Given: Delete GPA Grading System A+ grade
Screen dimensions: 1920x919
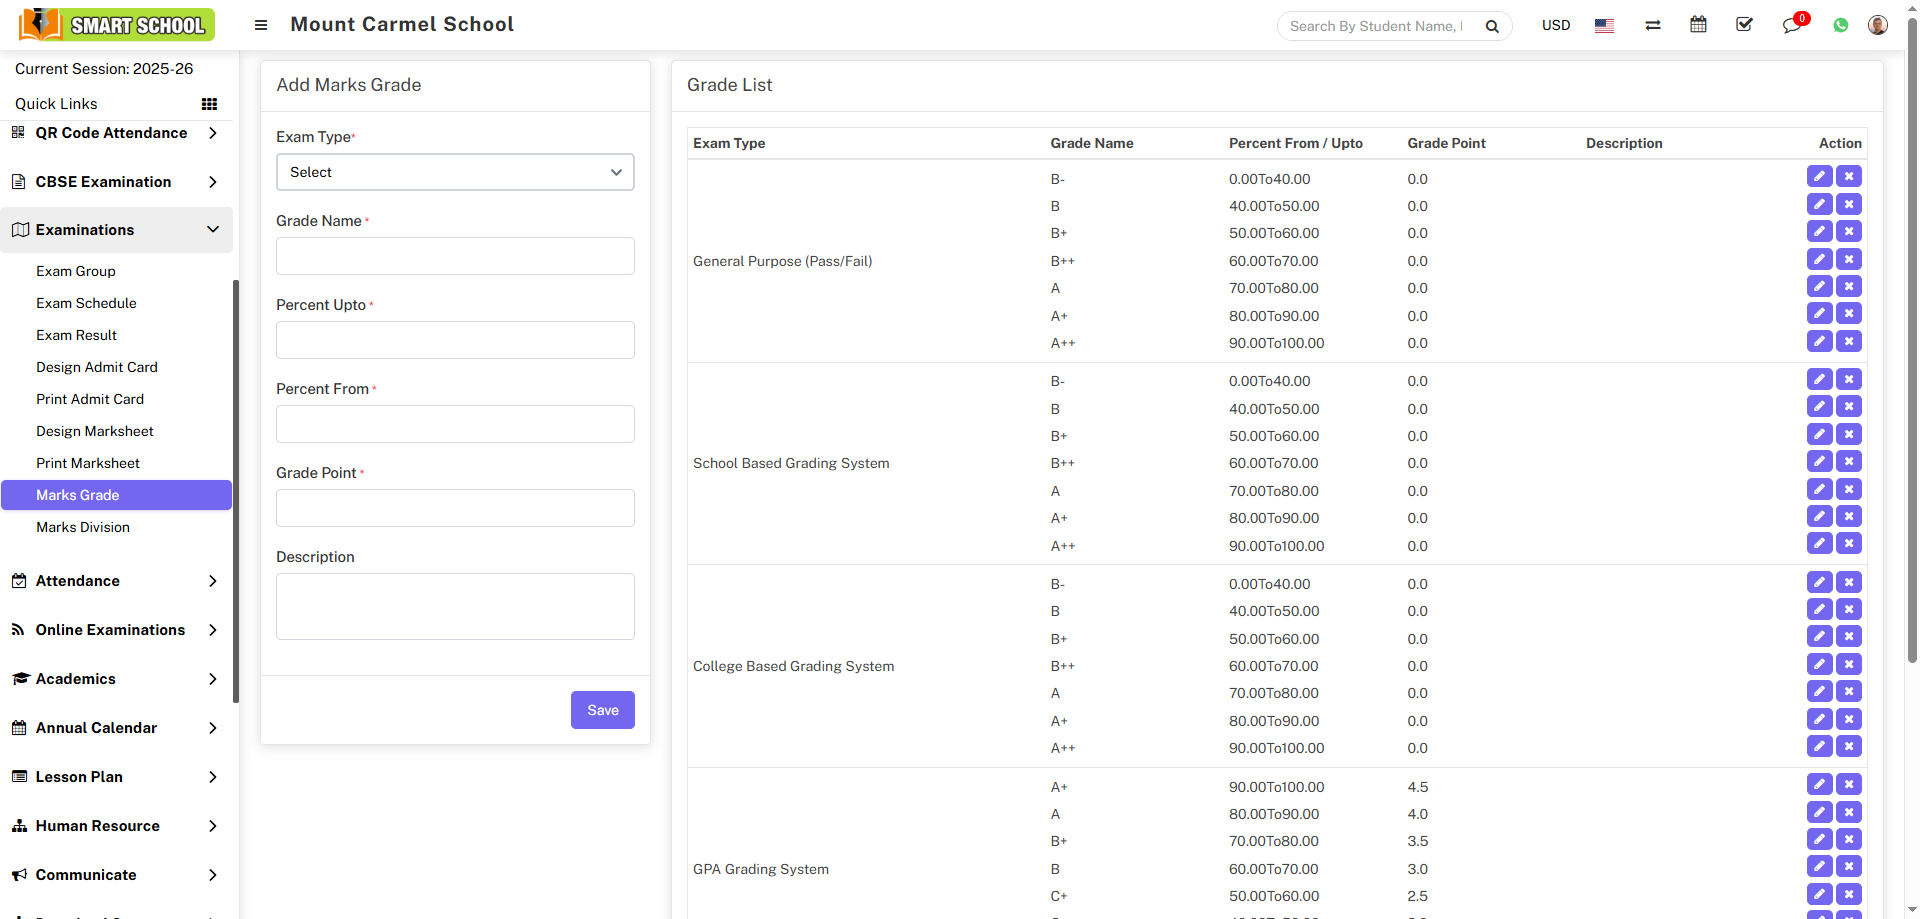Looking at the screenshot, I should click(1849, 785).
